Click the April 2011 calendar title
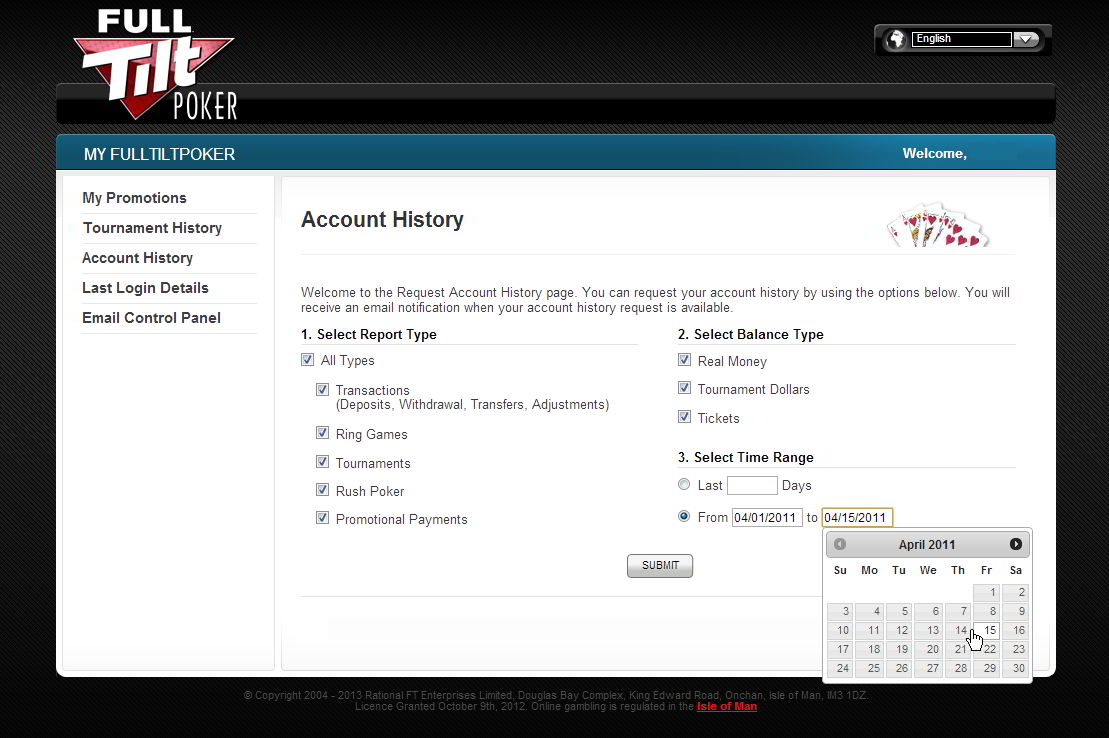 [927, 545]
